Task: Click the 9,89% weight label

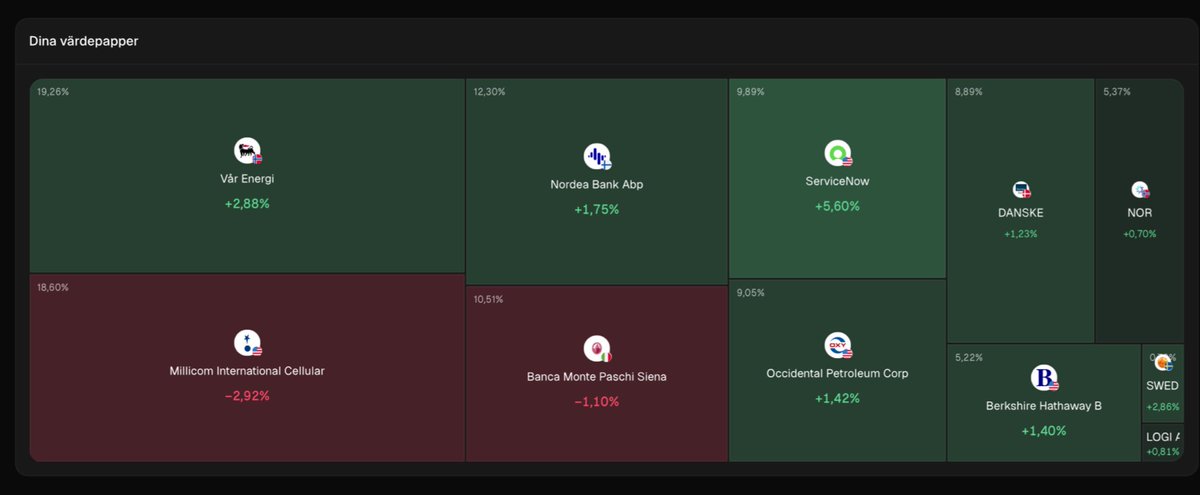Action: [x=750, y=92]
